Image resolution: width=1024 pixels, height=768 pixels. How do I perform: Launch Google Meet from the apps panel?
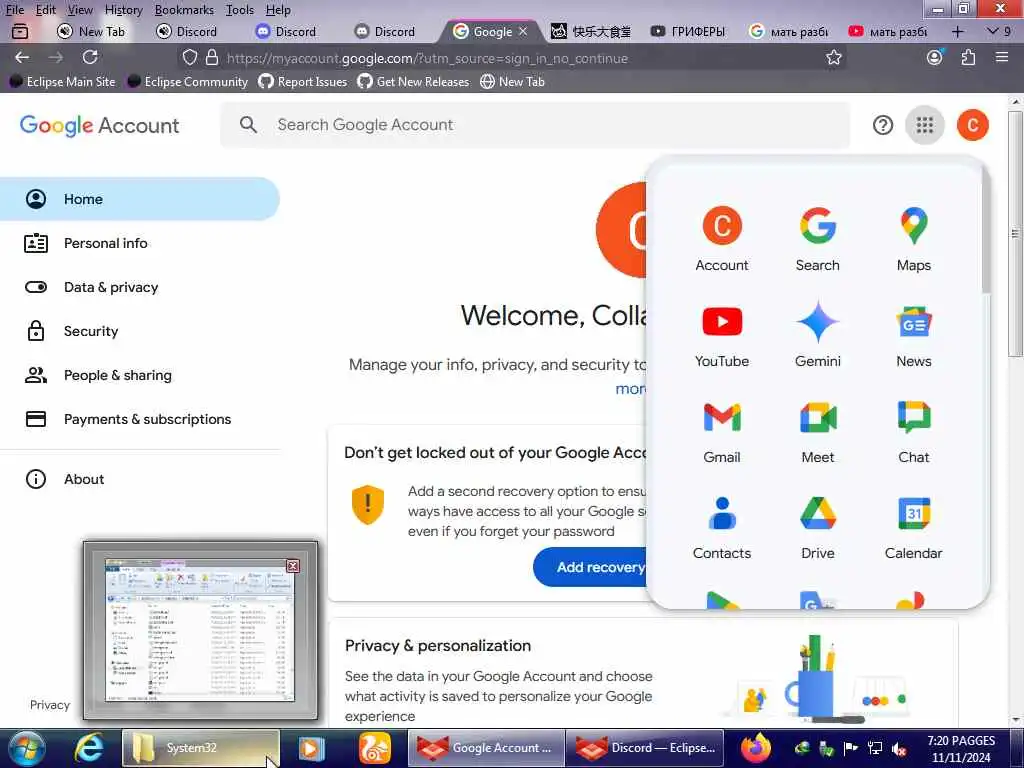coord(818,431)
